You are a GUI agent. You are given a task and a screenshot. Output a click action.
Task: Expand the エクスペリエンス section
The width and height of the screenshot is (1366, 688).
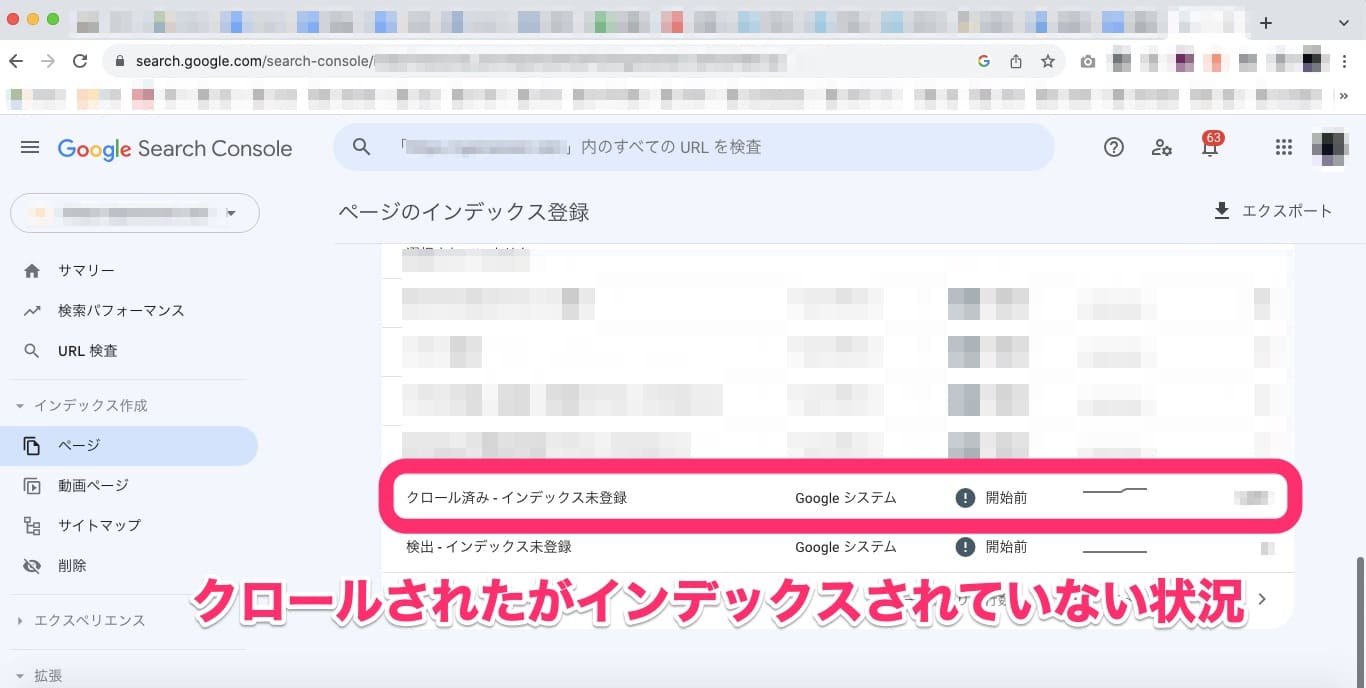pos(80,620)
